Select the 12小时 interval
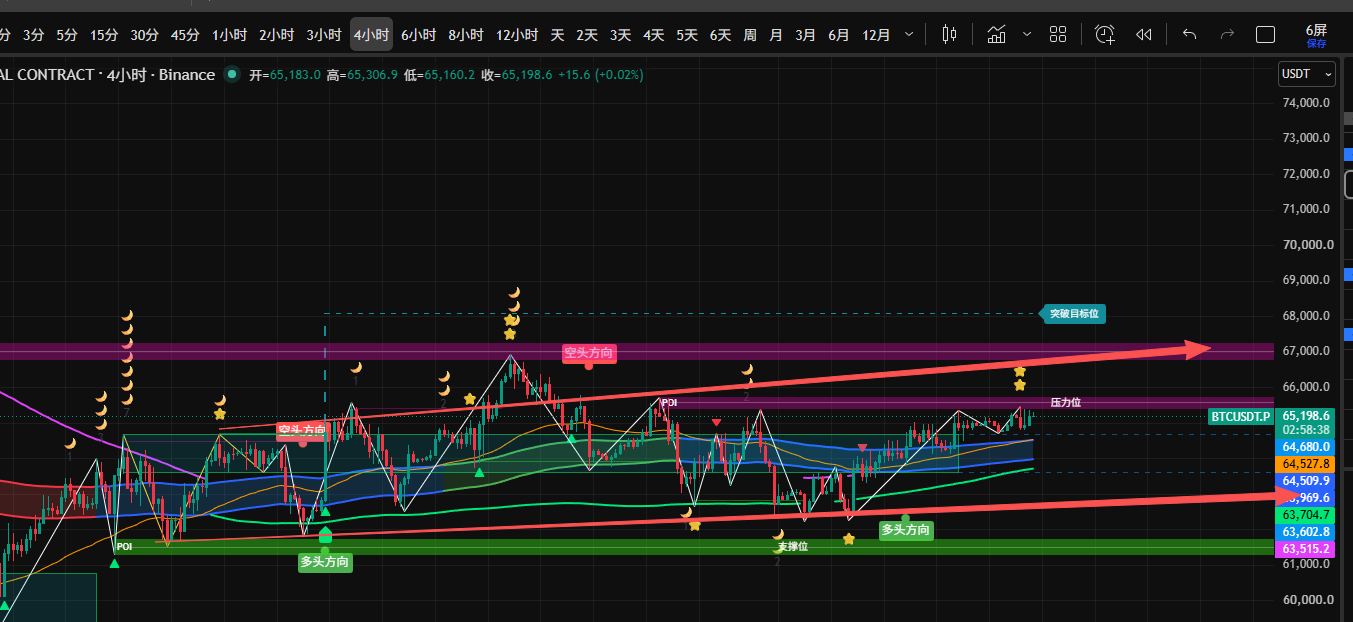This screenshot has width=1353, height=622. pyautogui.click(x=517, y=34)
